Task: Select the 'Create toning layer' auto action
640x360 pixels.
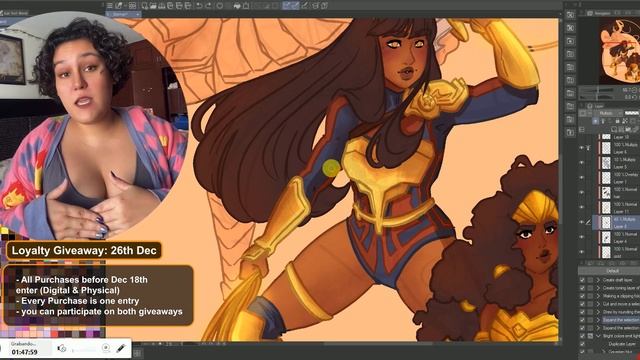Action: tap(621, 288)
